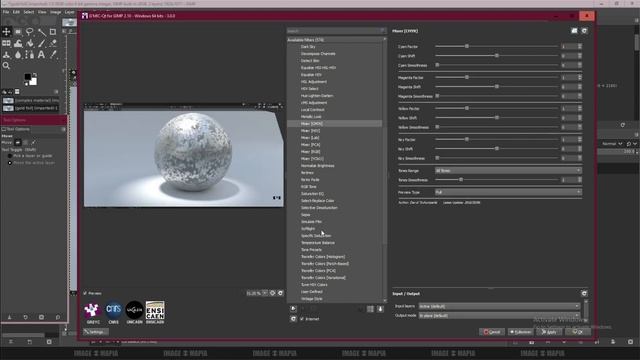Open the Input layers dropdown
The image size is (640, 360).
[x=499, y=306]
